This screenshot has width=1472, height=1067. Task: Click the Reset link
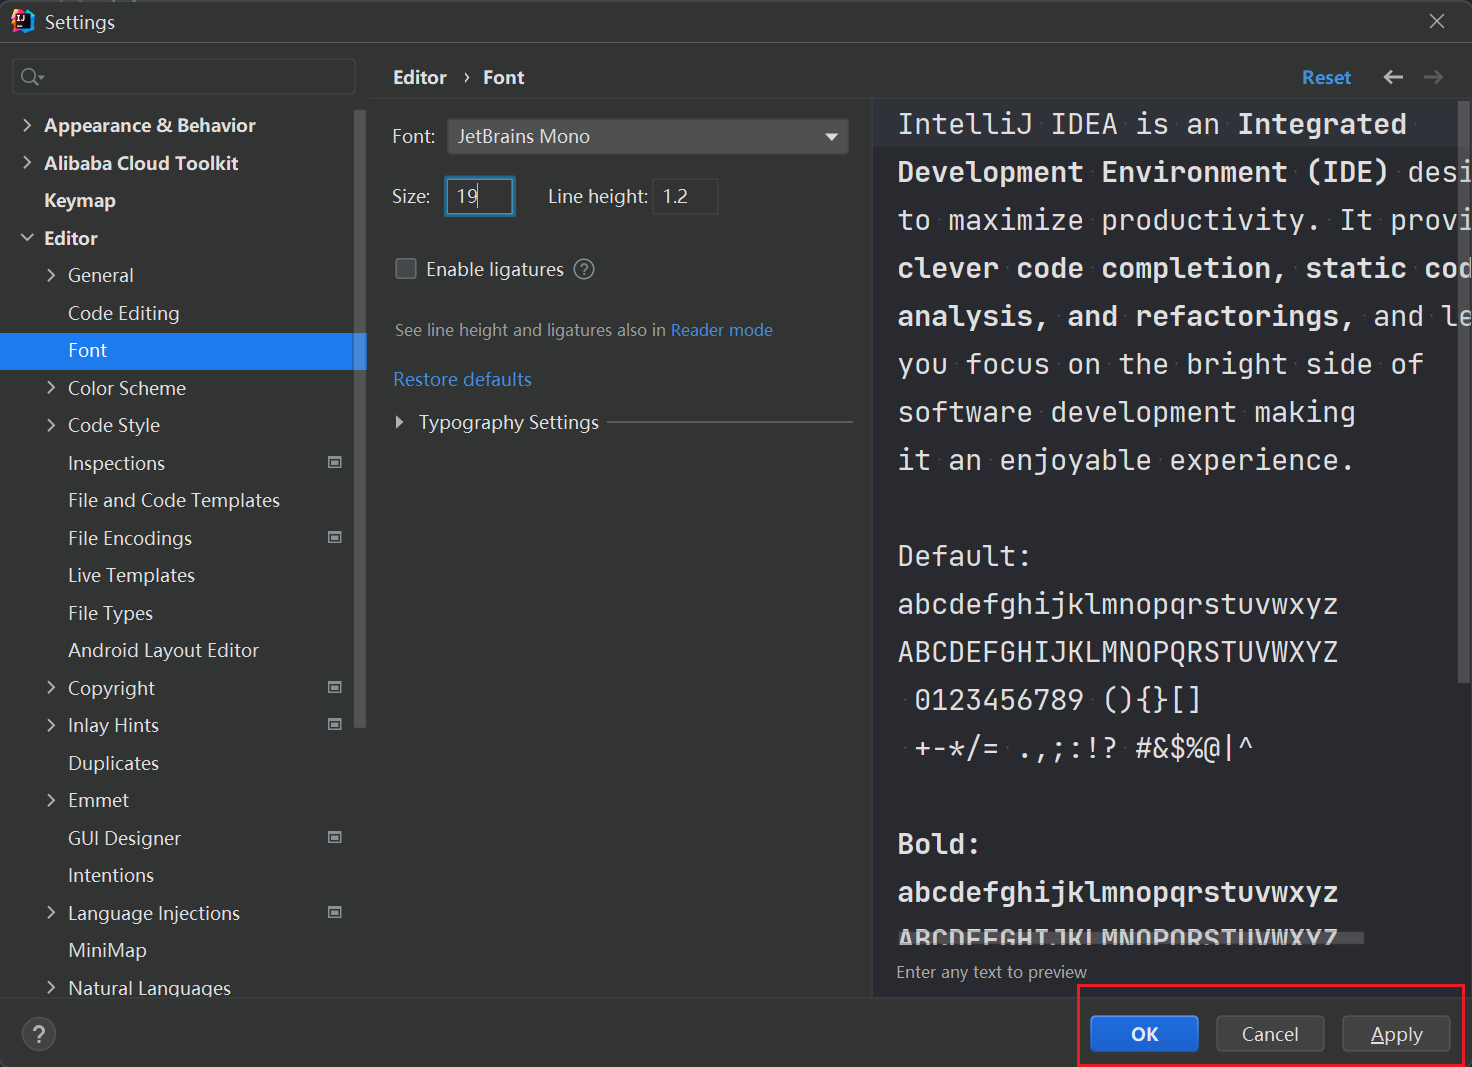[x=1326, y=77]
